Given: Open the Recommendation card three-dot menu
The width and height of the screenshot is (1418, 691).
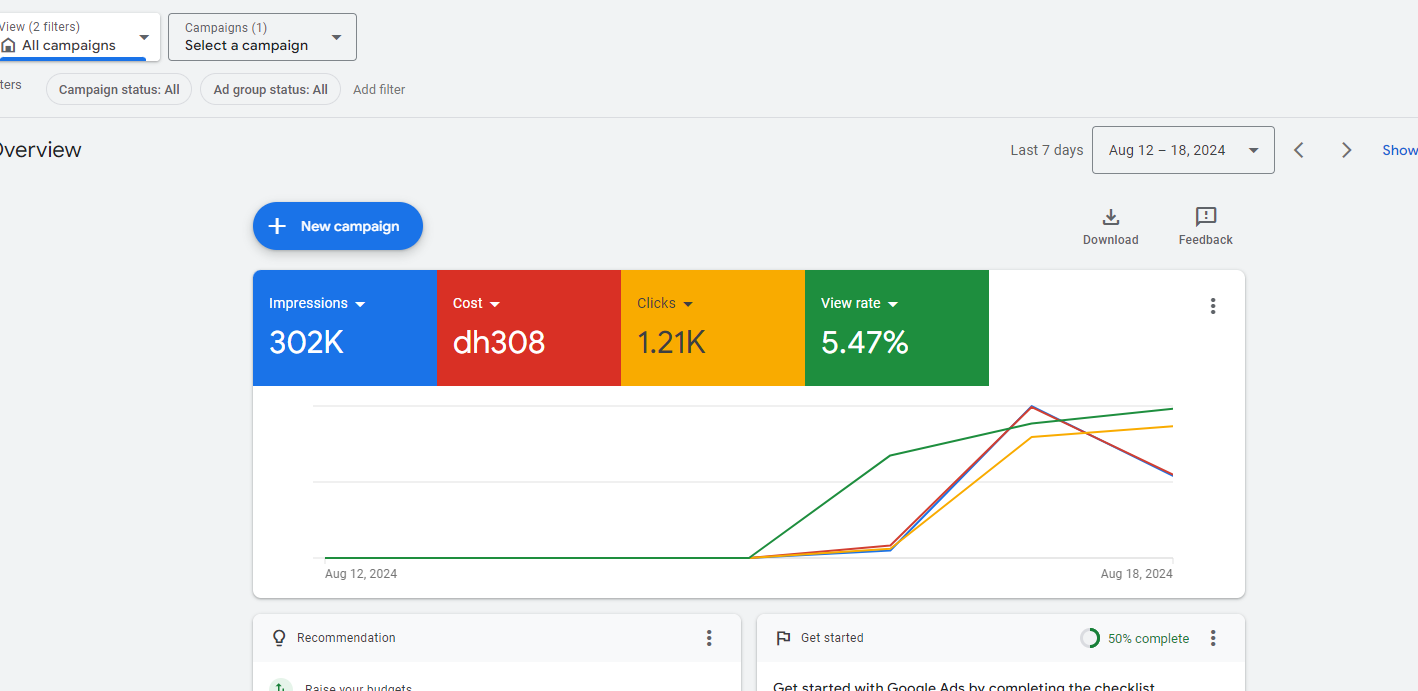Looking at the screenshot, I should (709, 638).
